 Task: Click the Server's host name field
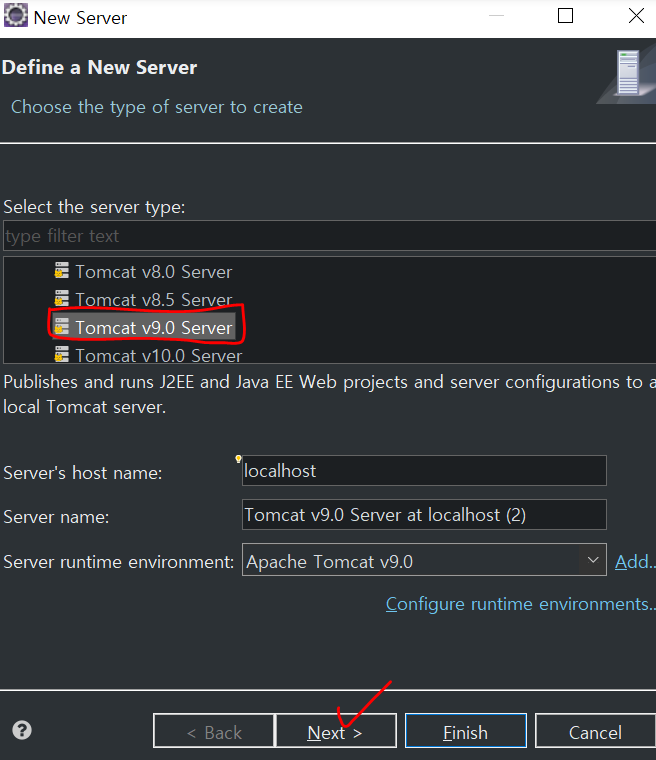[x=424, y=471]
